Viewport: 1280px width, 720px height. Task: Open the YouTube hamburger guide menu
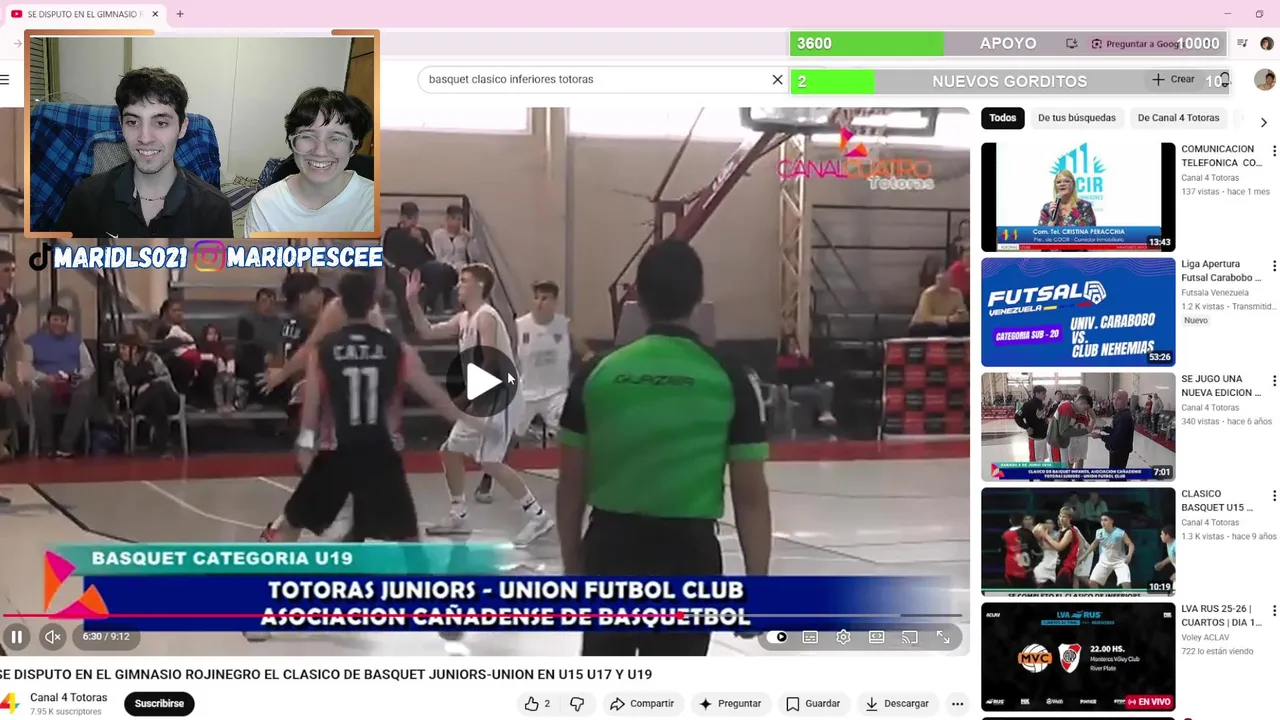(x=5, y=79)
